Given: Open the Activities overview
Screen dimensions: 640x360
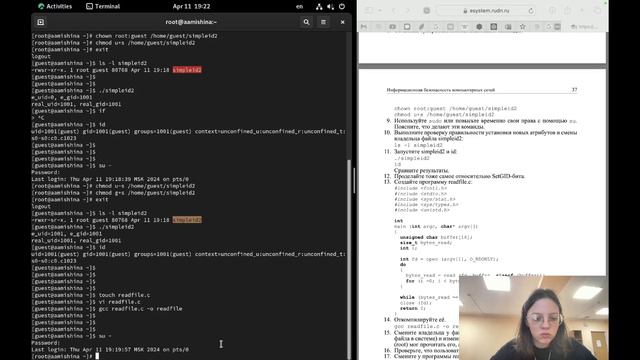Looking at the screenshot, I should pos(55,6).
